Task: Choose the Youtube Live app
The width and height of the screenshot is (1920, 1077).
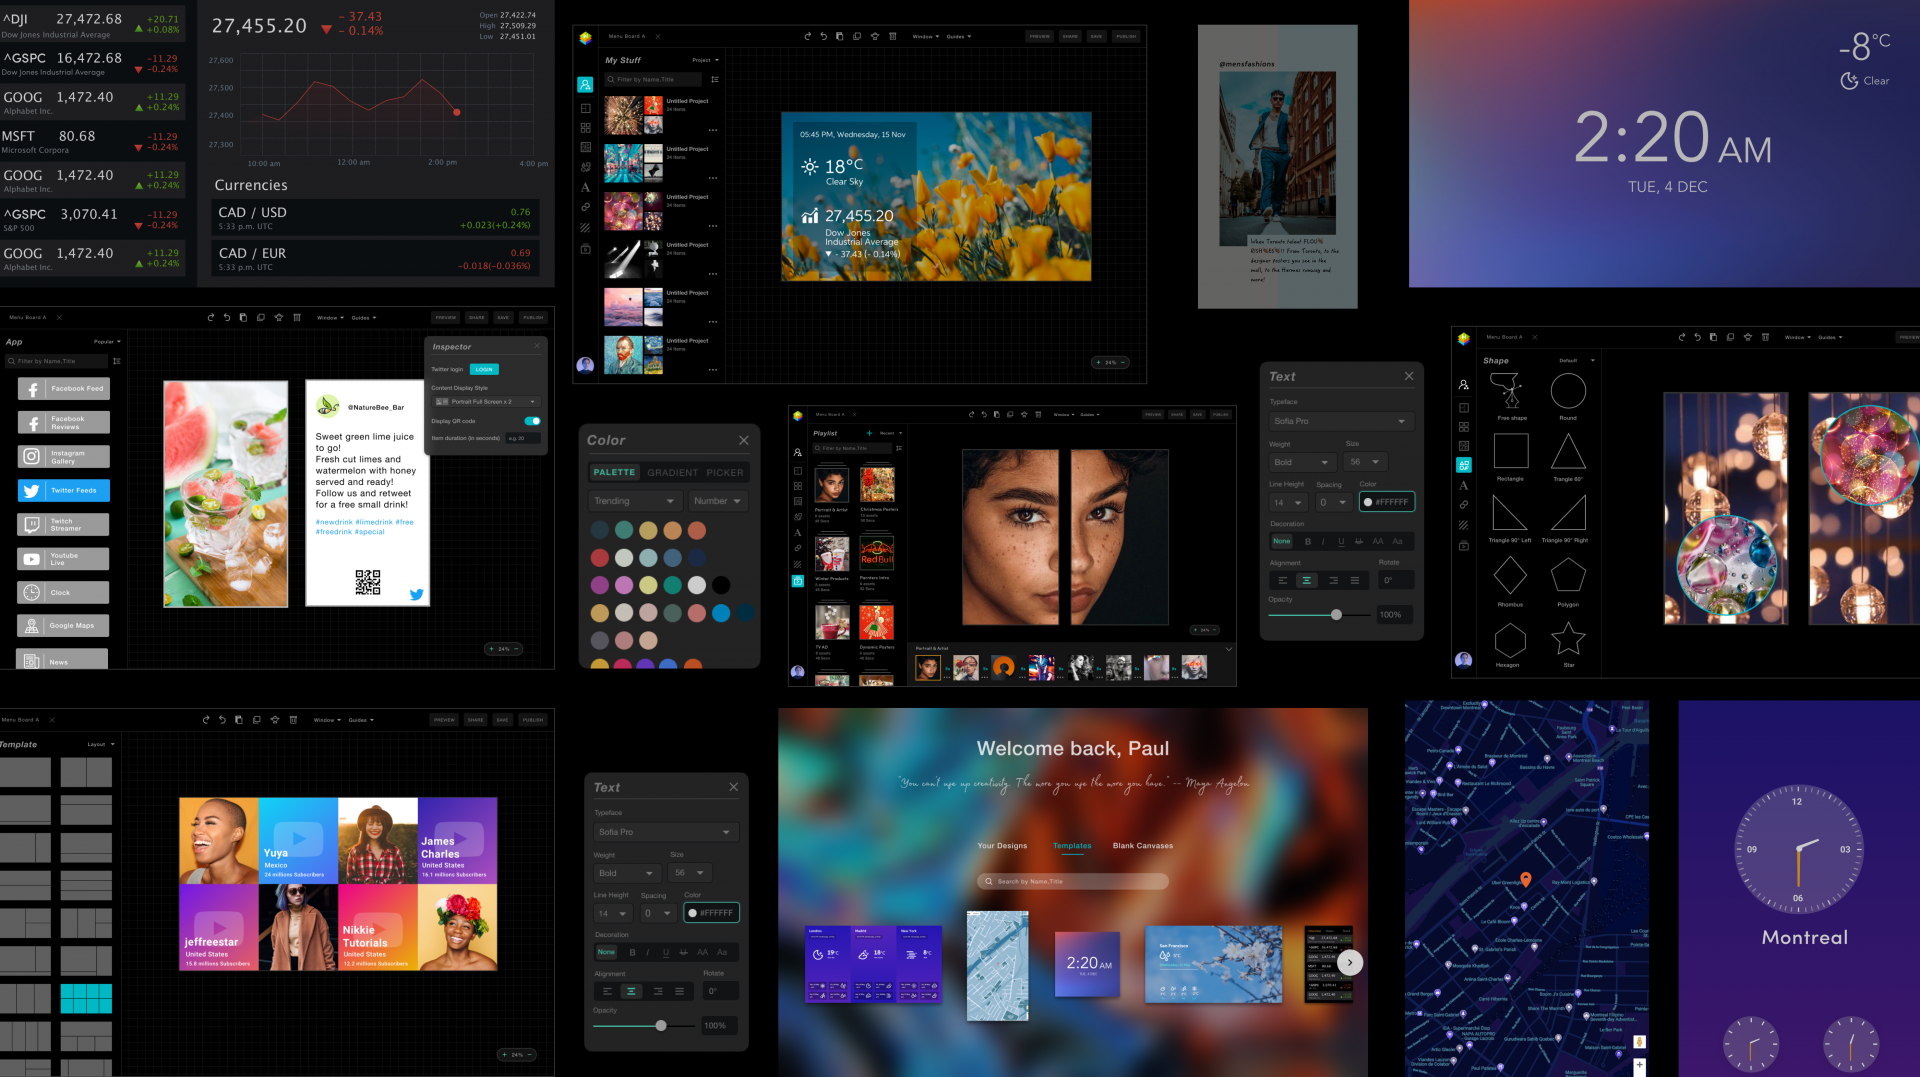Action: (x=64, y=559)
